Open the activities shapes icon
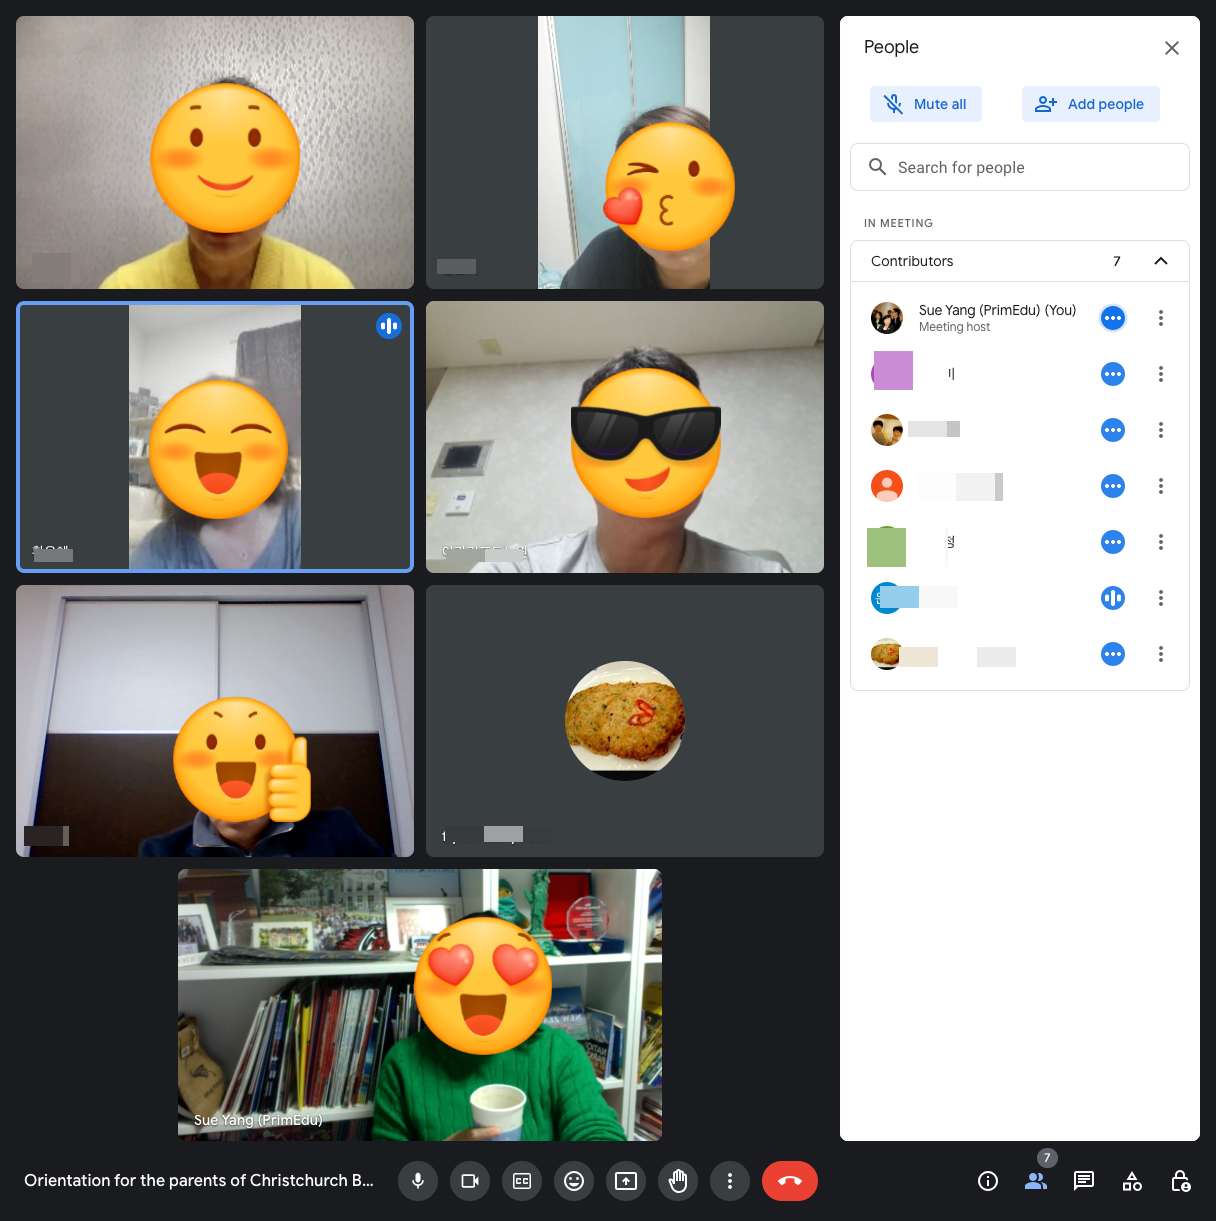 [1132, 1181]
